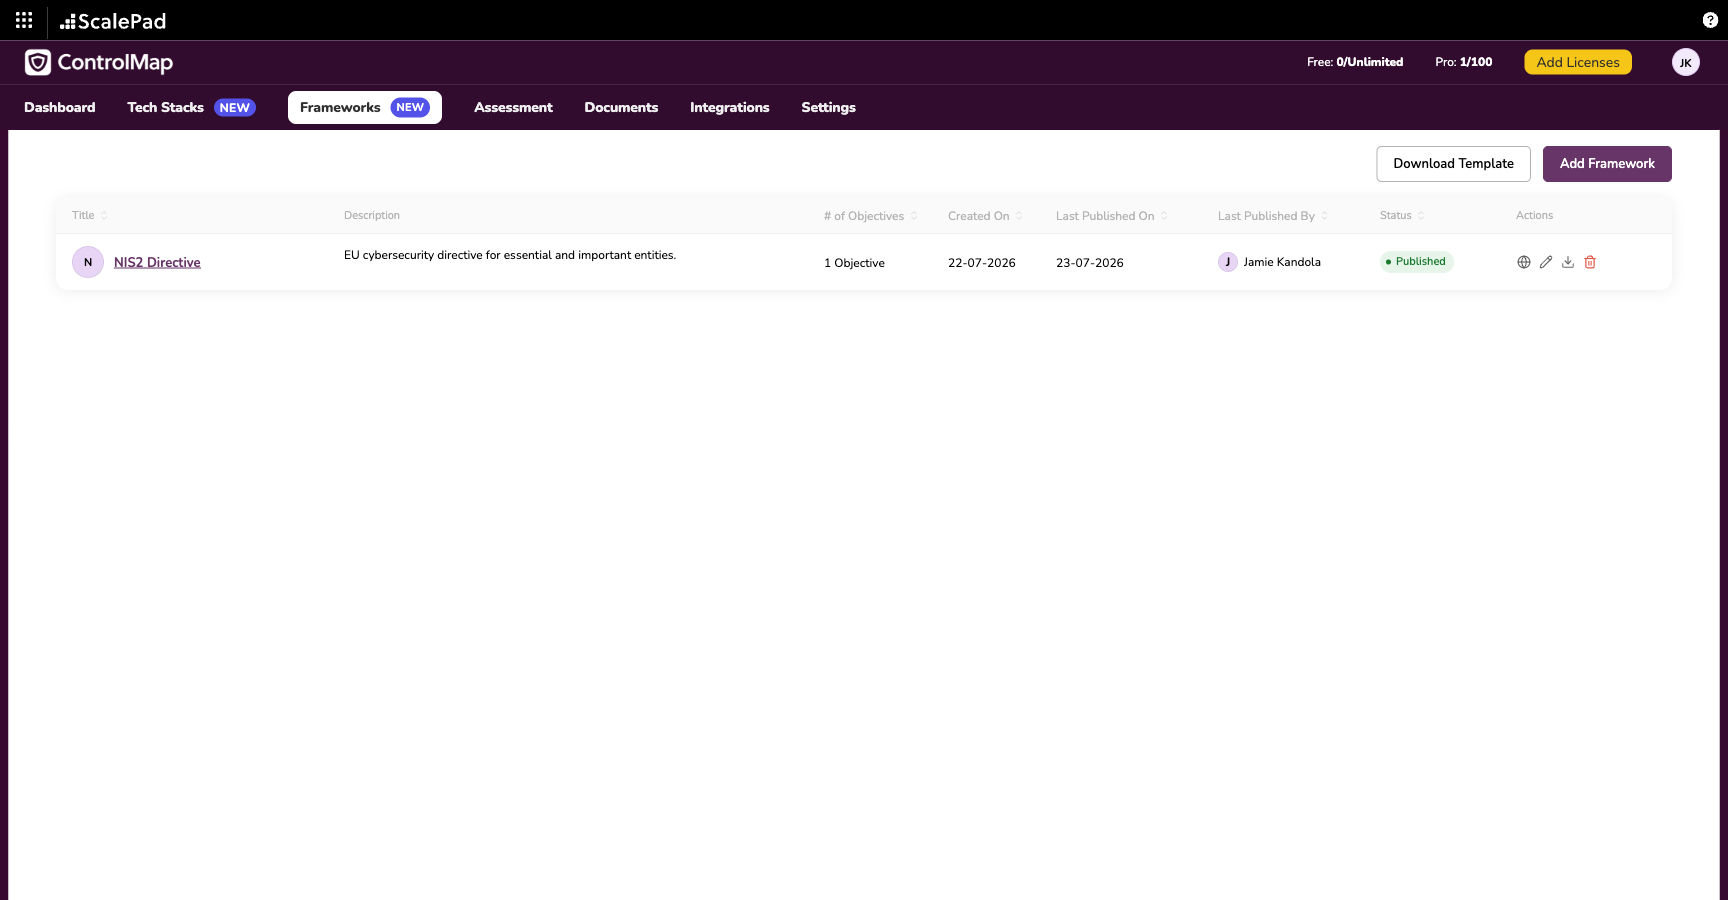Sort by # of Objectives column arrows

(x=914, y=216)
